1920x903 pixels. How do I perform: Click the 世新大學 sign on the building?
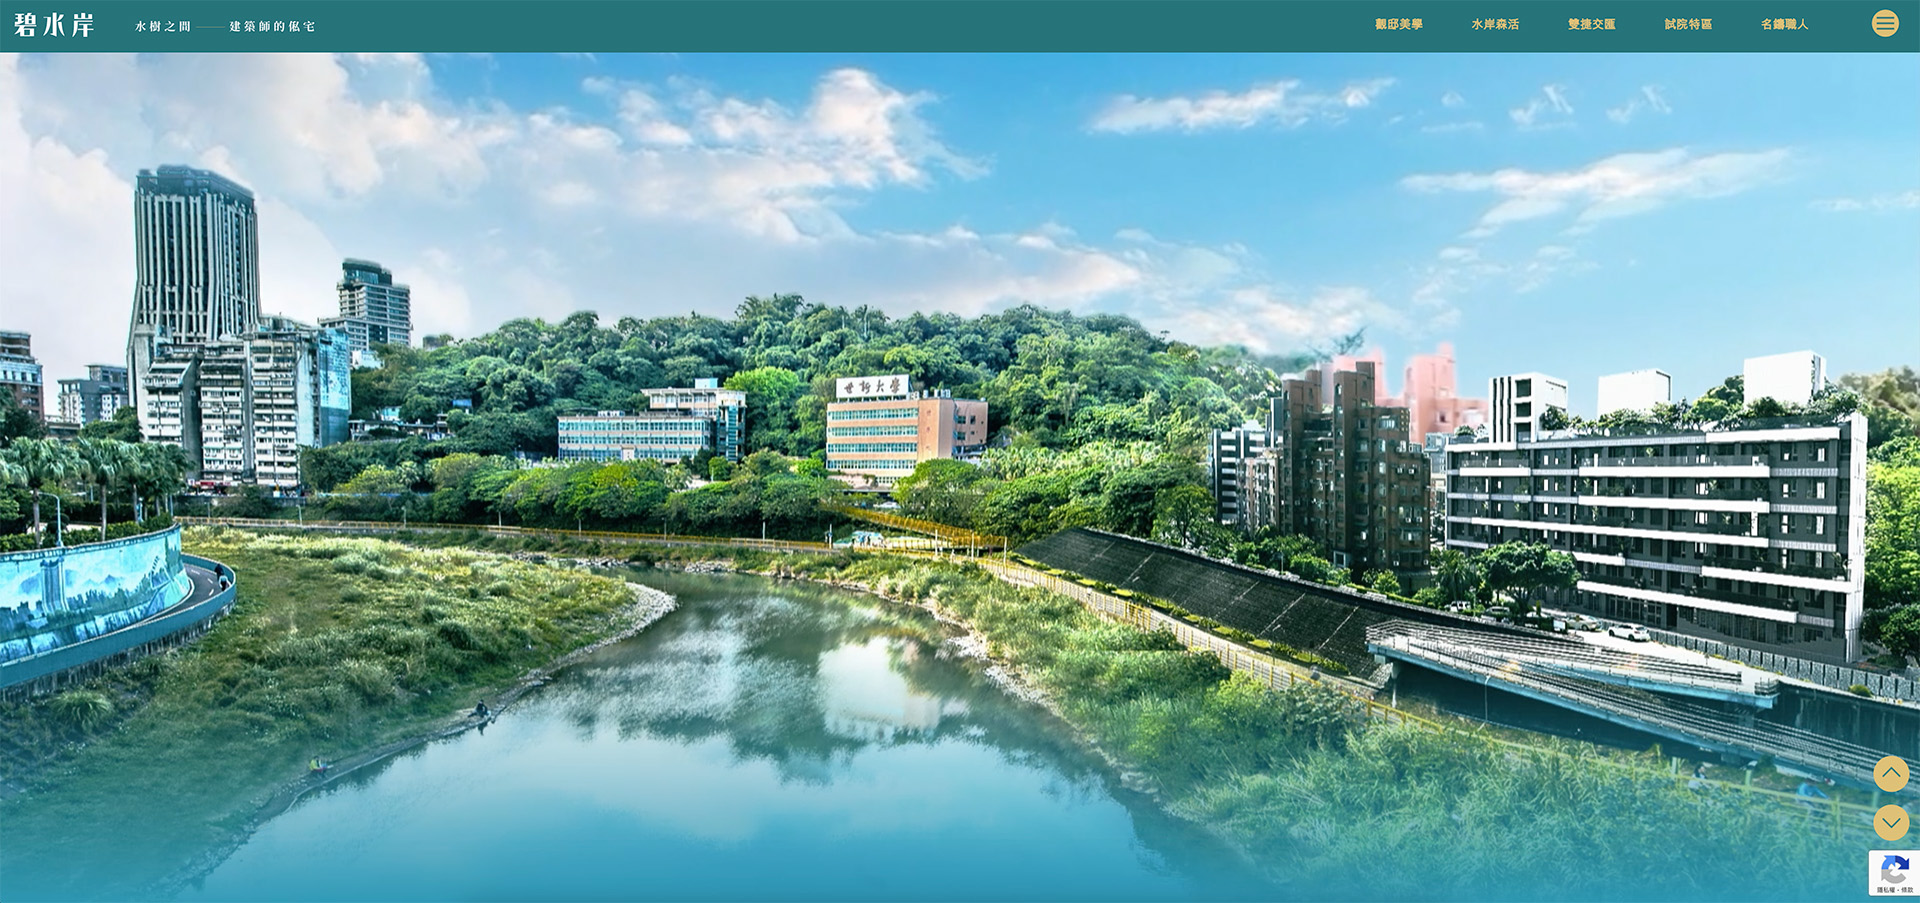coord(872,387)
